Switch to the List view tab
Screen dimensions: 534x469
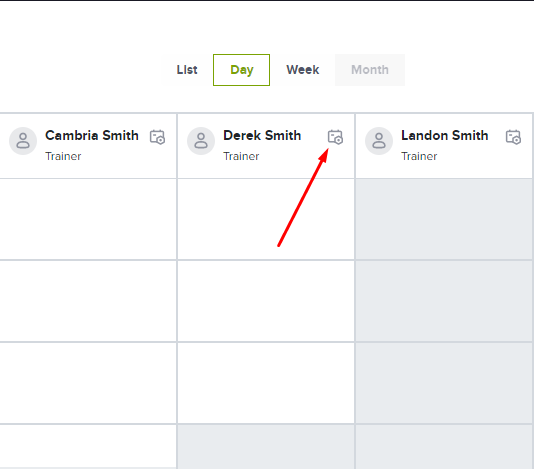(x=187, y=70)
